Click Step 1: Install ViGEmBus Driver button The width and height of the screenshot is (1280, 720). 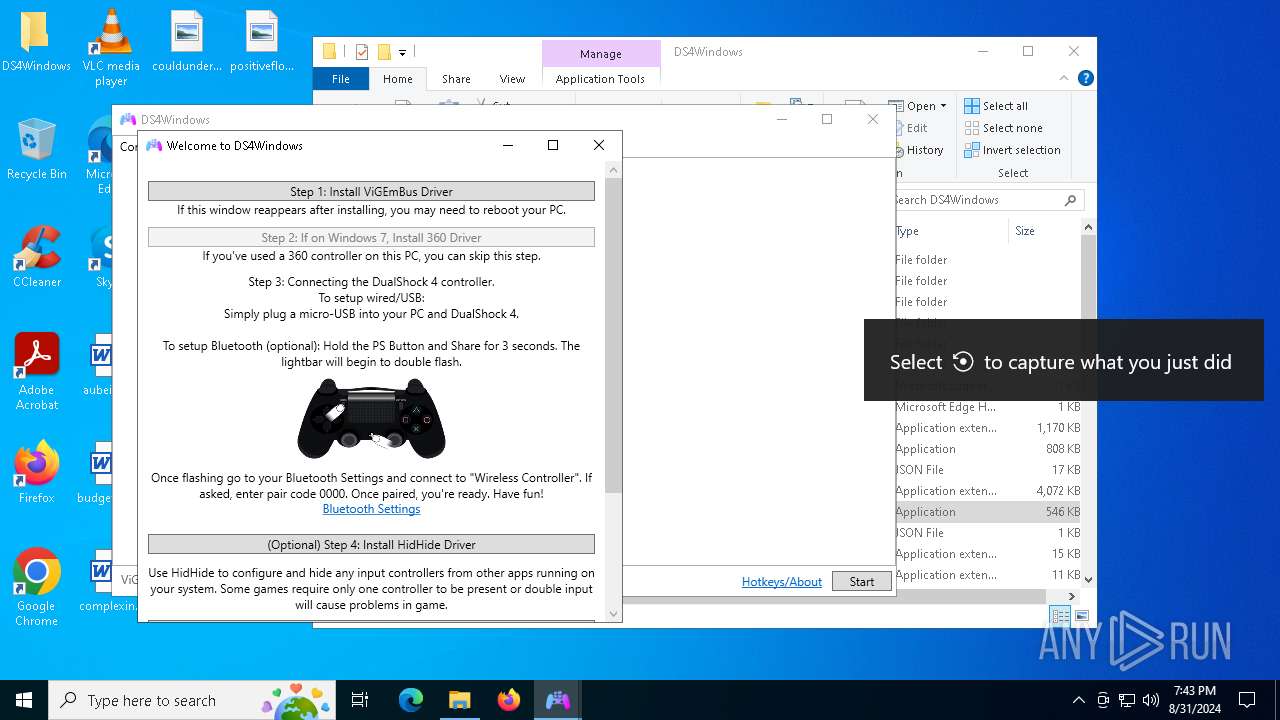(371, 191)
